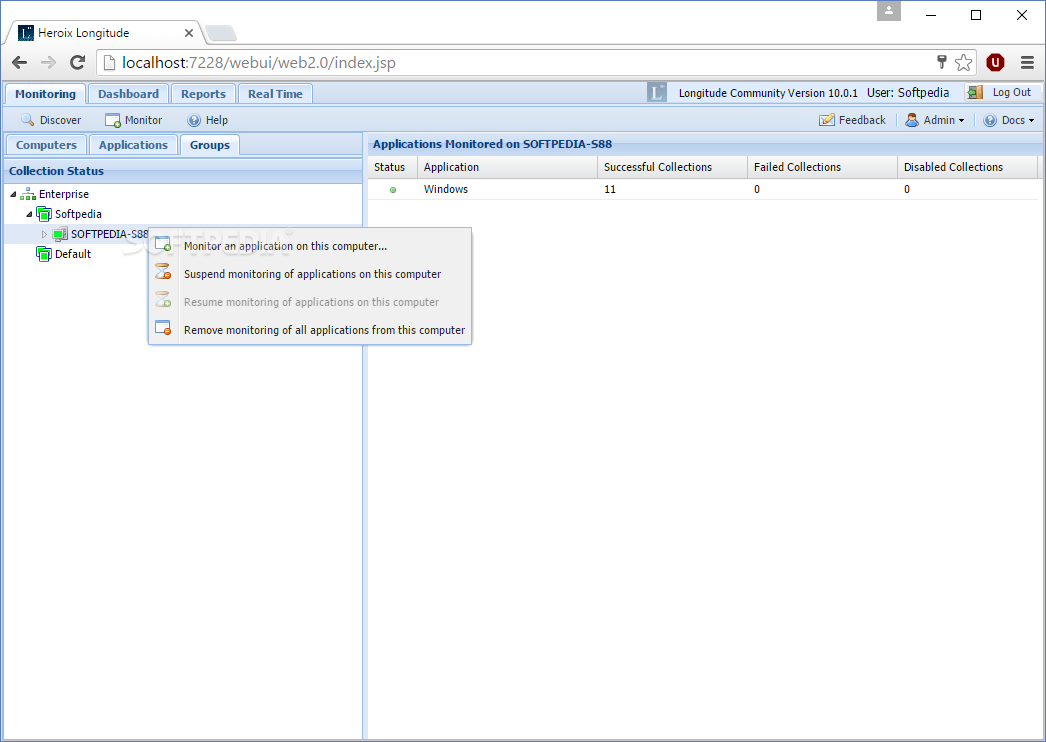
Task: Open the Docs dropdown arrow
Action: [1031, 121]
